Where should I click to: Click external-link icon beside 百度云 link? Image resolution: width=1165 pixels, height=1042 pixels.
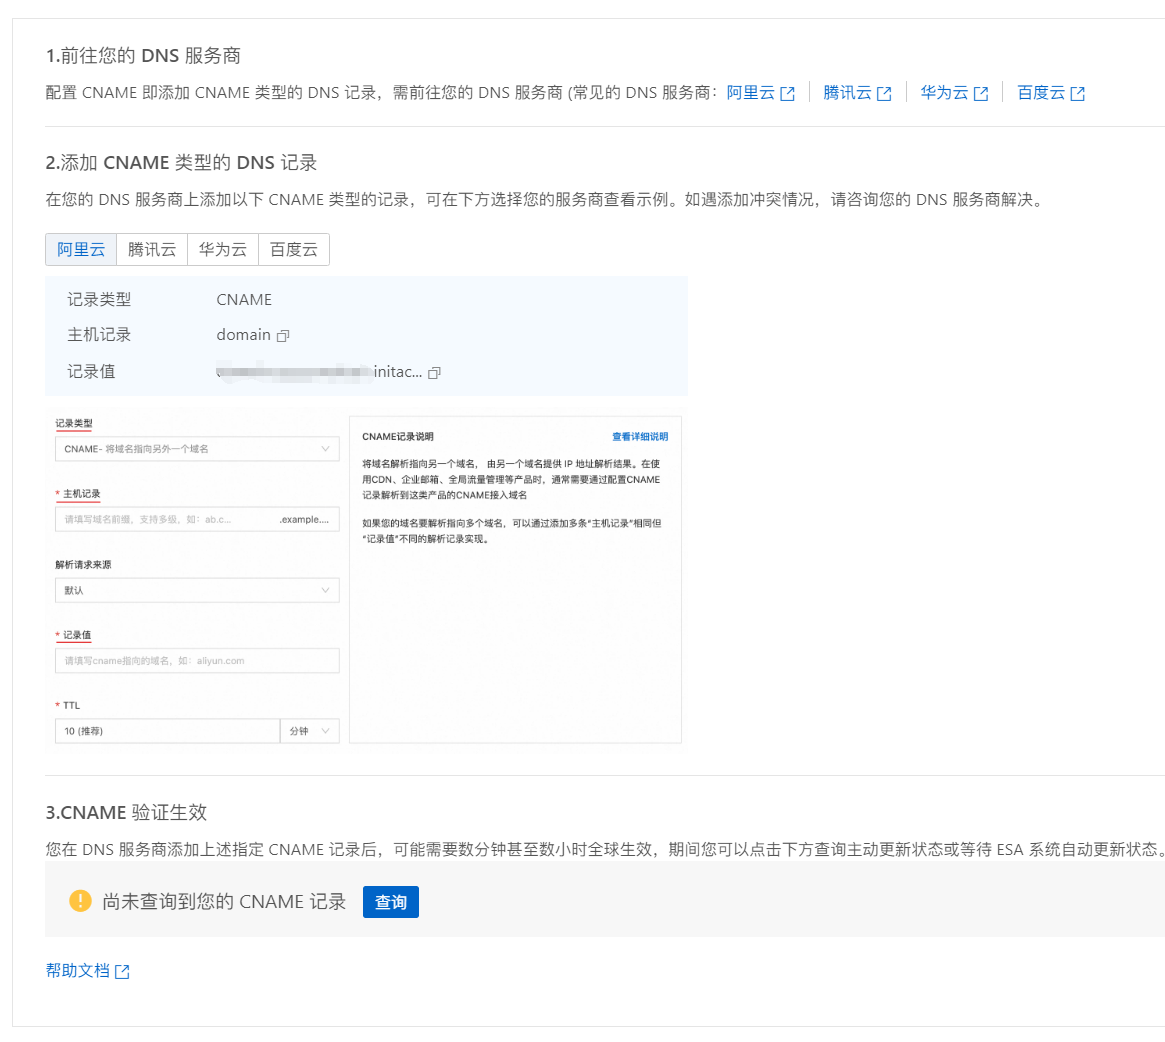[x=1078, y=94]
